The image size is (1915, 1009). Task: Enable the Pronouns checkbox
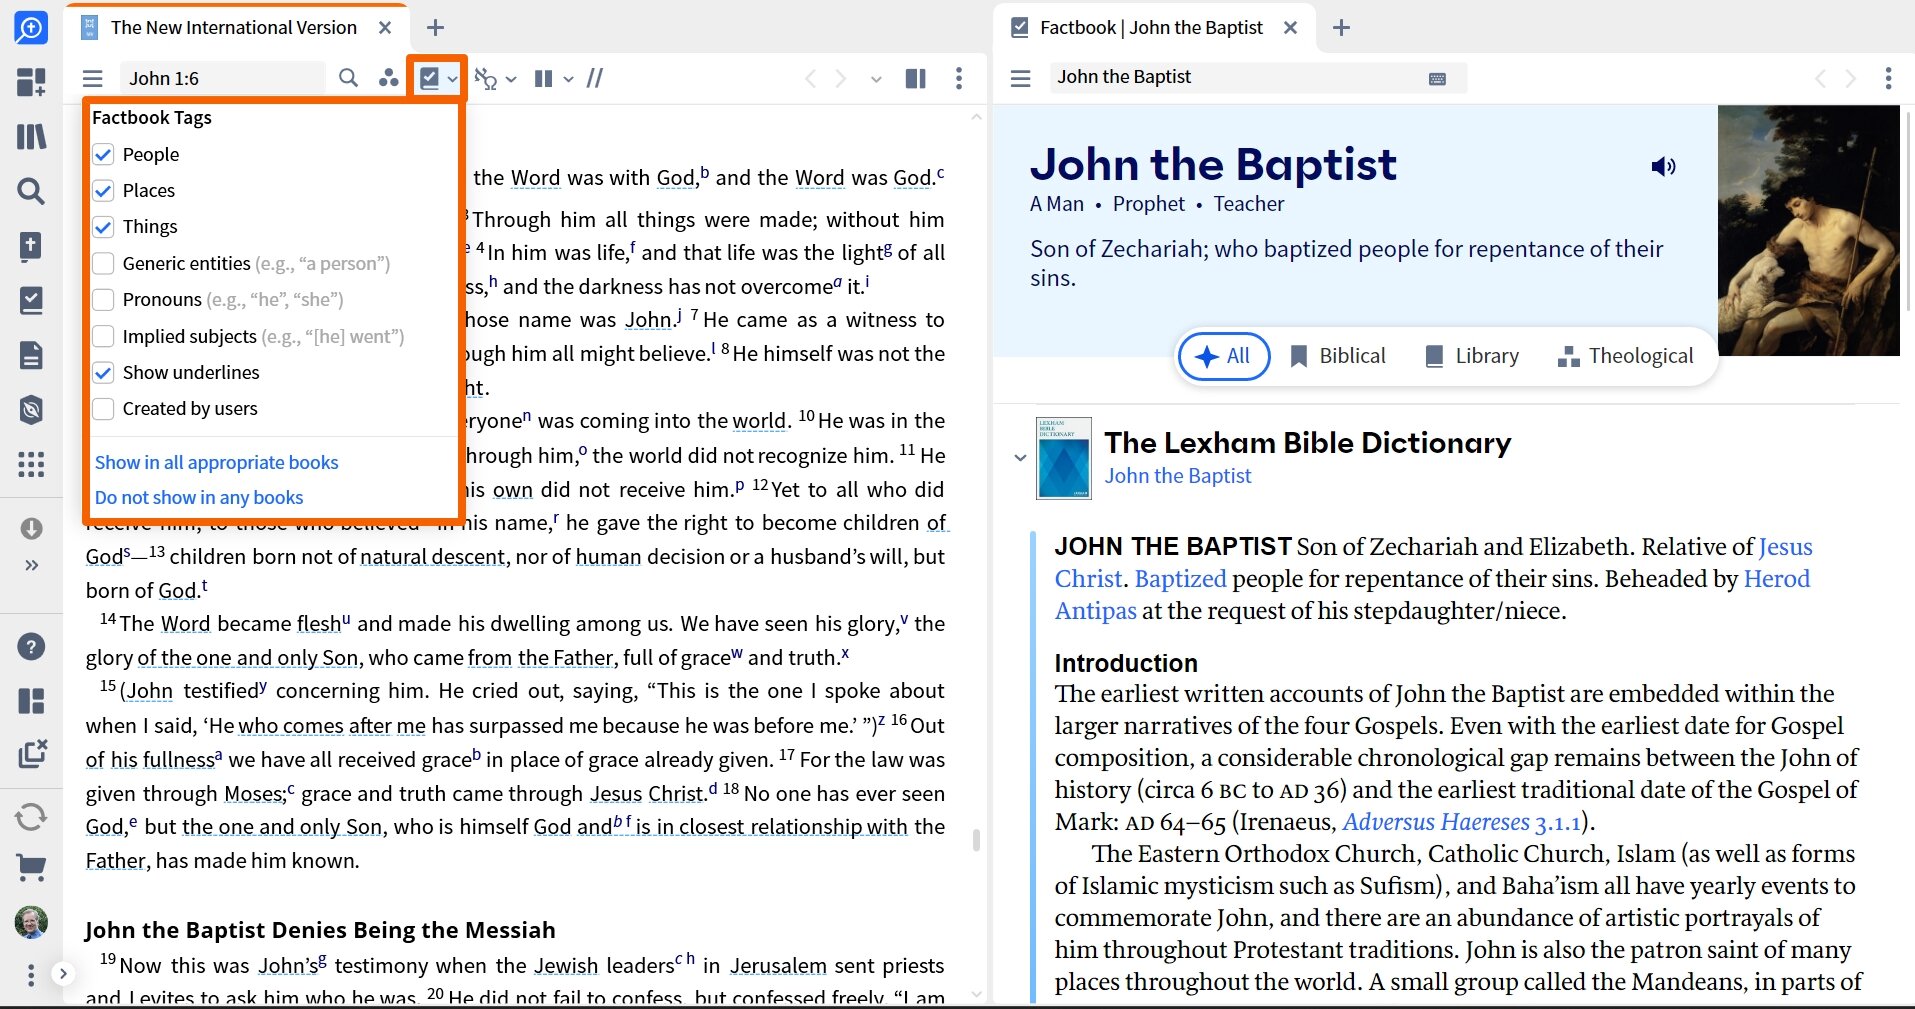pos(104,299)
